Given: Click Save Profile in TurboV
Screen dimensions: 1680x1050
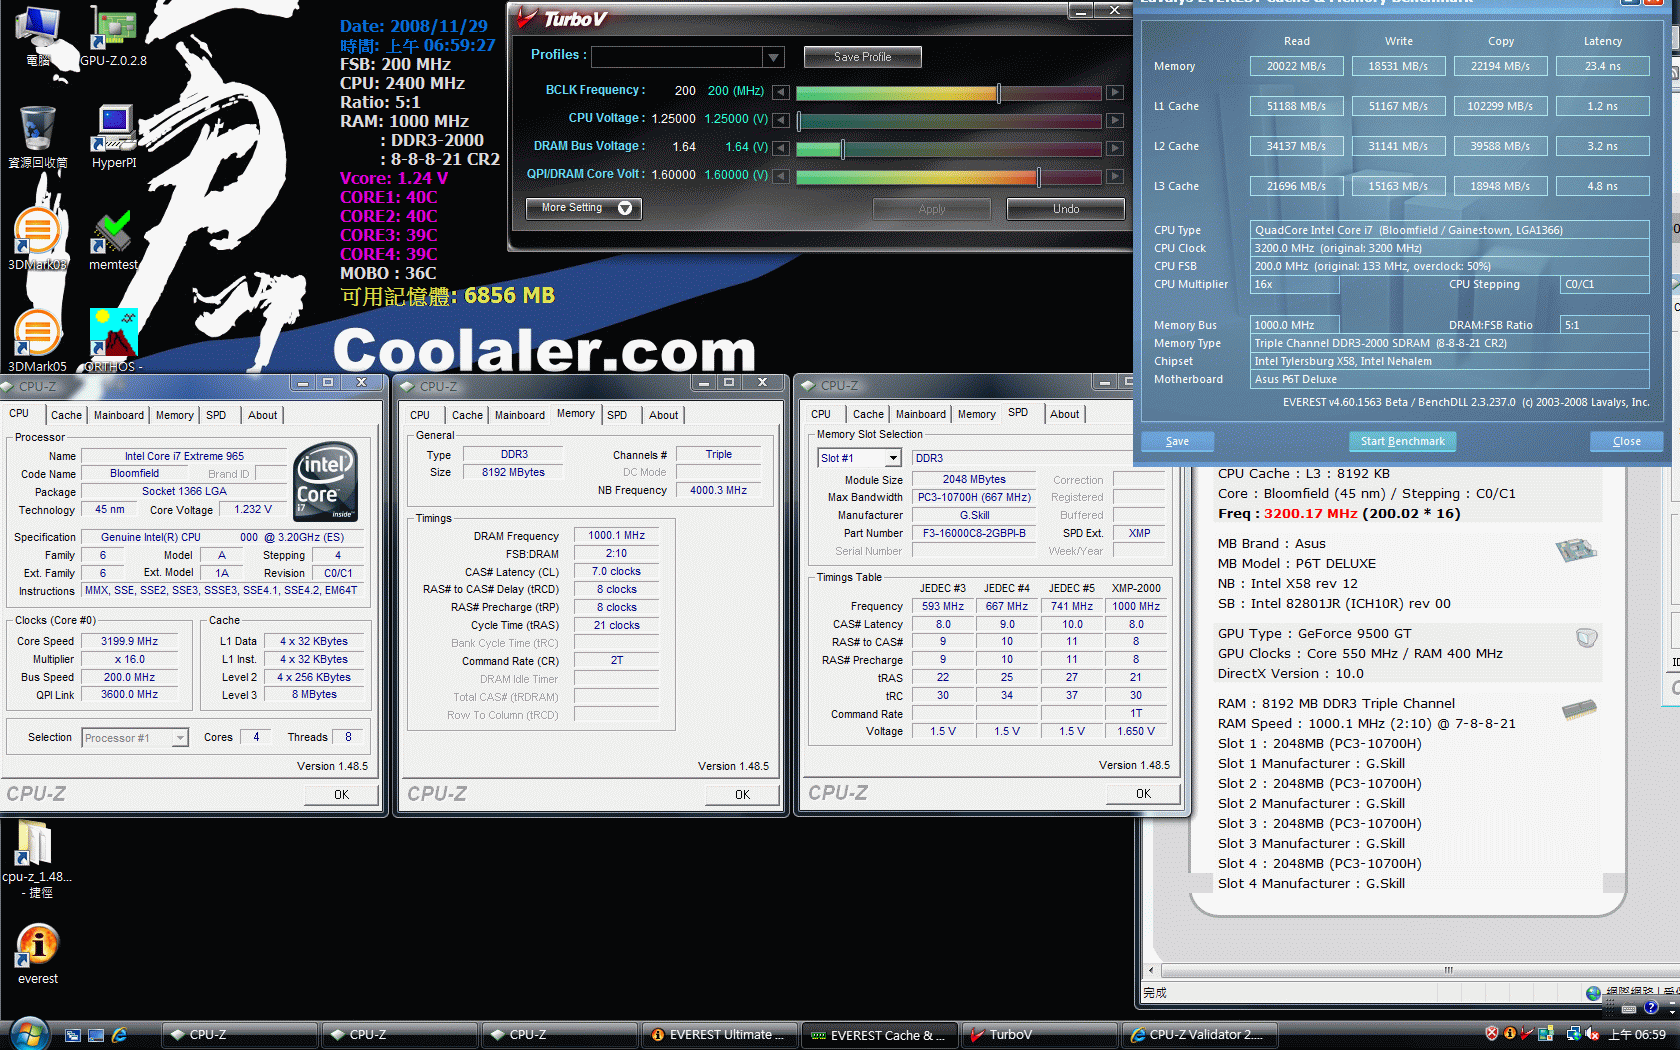Looking at the screenshot, I should pos(862,57).
